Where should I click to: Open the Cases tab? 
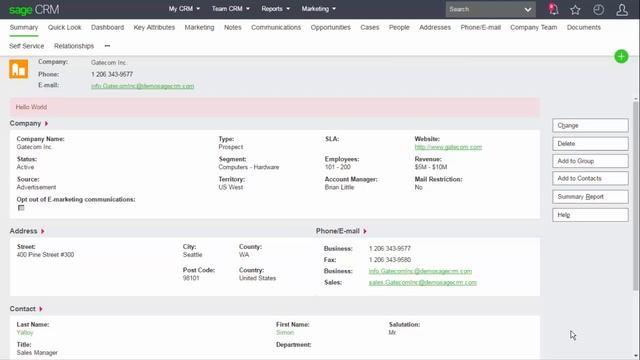coord(370,27)
